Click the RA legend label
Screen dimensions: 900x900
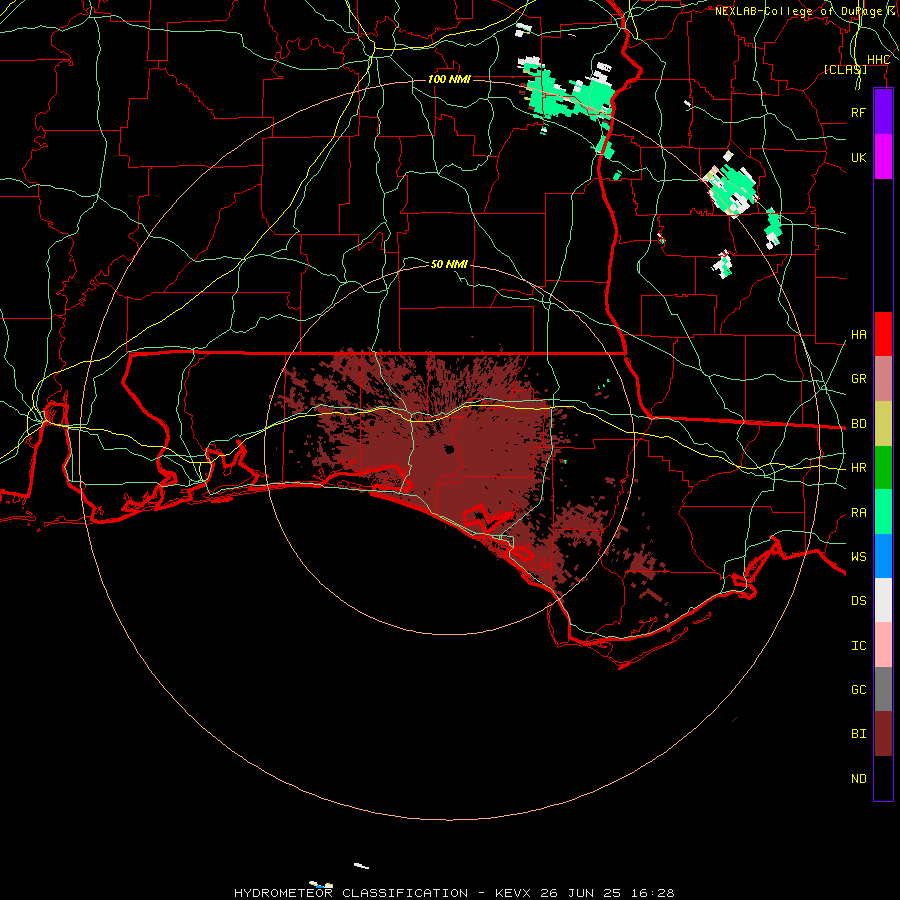coord(858,513)
